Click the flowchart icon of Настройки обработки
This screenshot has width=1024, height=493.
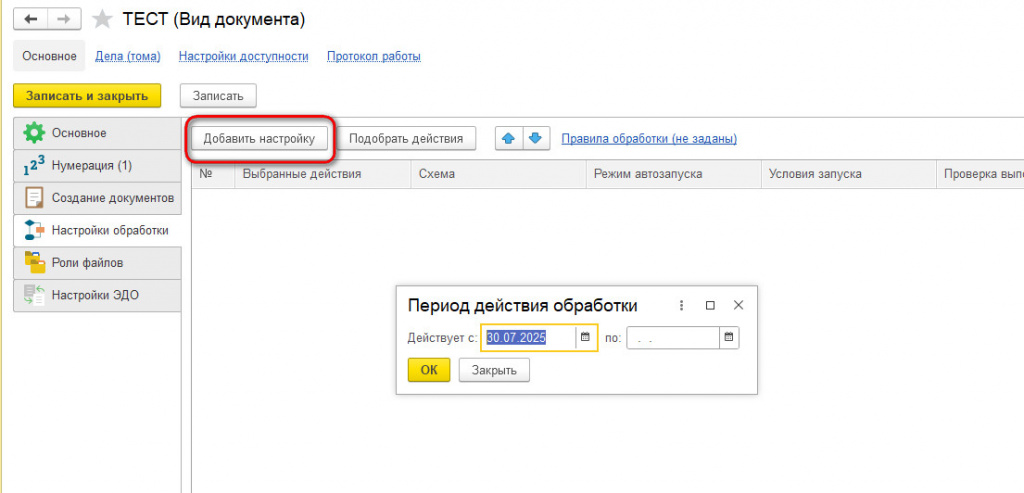34,231
